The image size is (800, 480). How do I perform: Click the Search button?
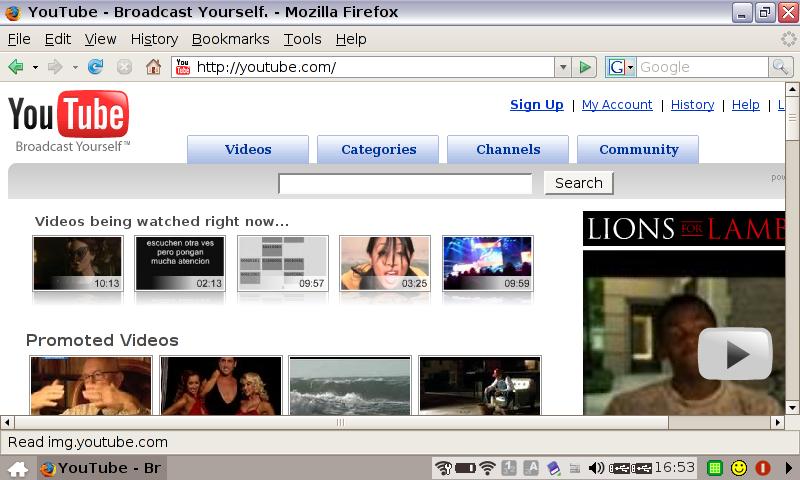[x=579, y=183]
